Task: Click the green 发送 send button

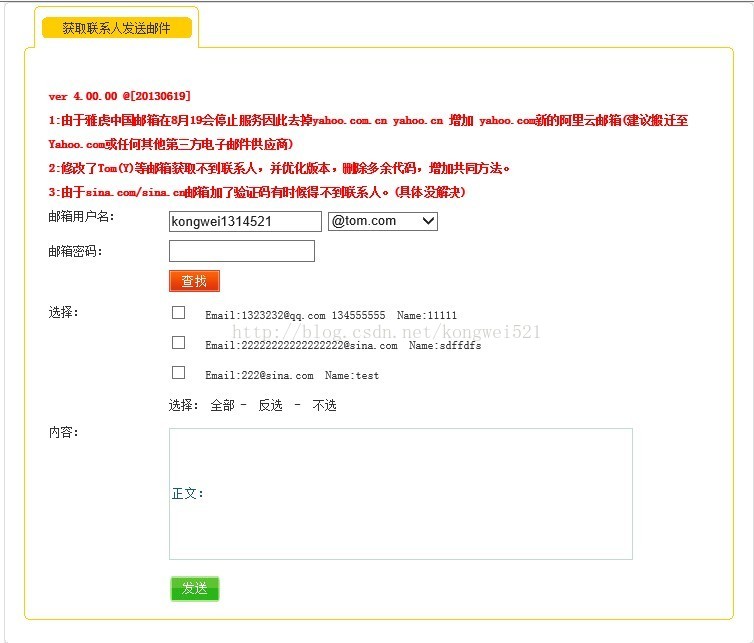Action: pyautogui.click(x=195, y=589)
